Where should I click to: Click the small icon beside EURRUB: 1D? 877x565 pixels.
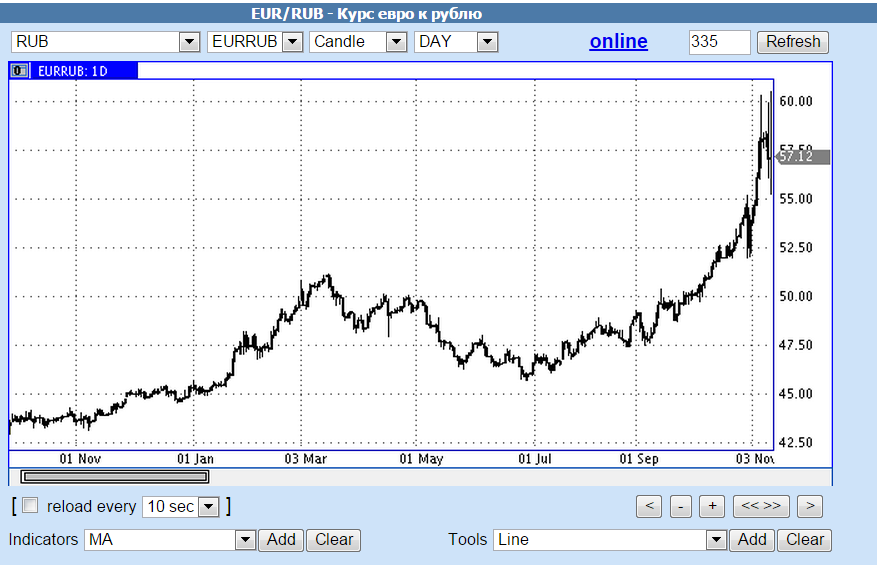tap(19, 71)
